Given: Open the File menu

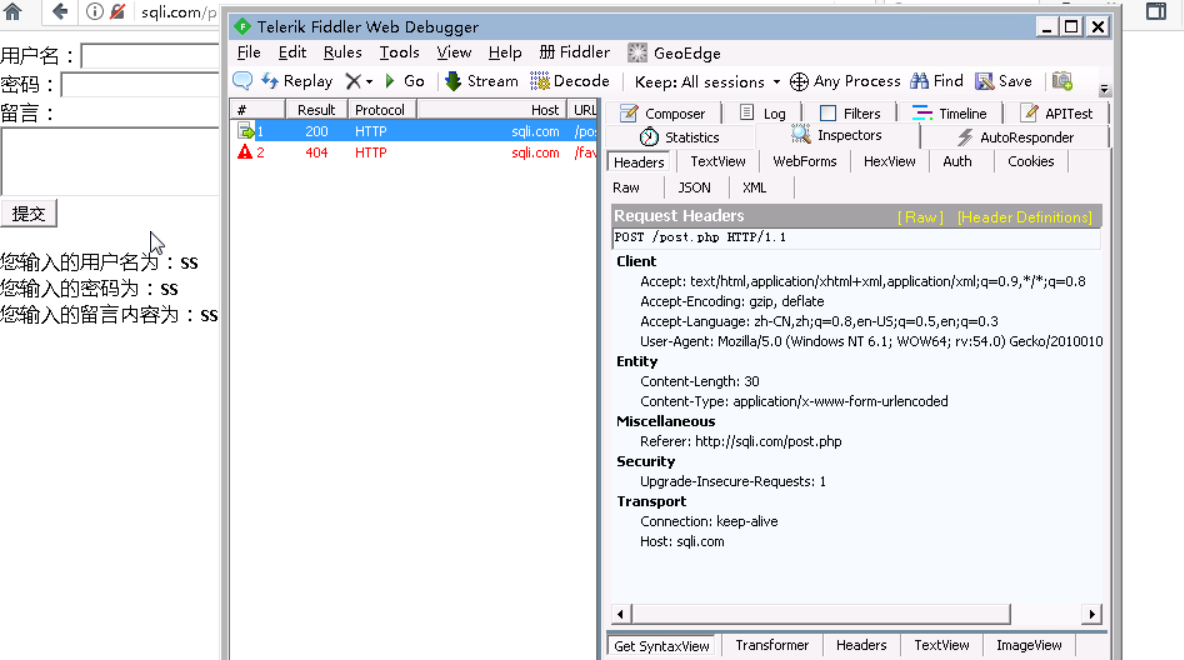Looking at the screenshot, I should [x=248, y=53].
